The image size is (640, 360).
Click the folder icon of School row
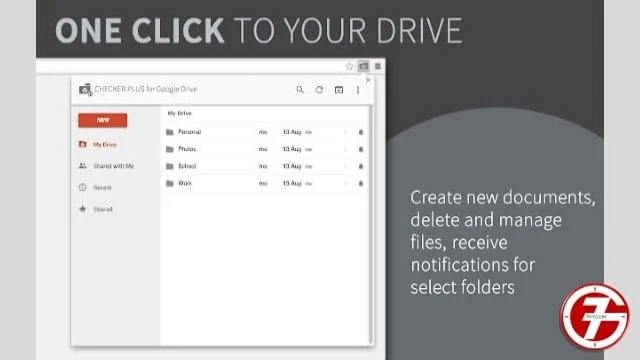click(170, 166)
